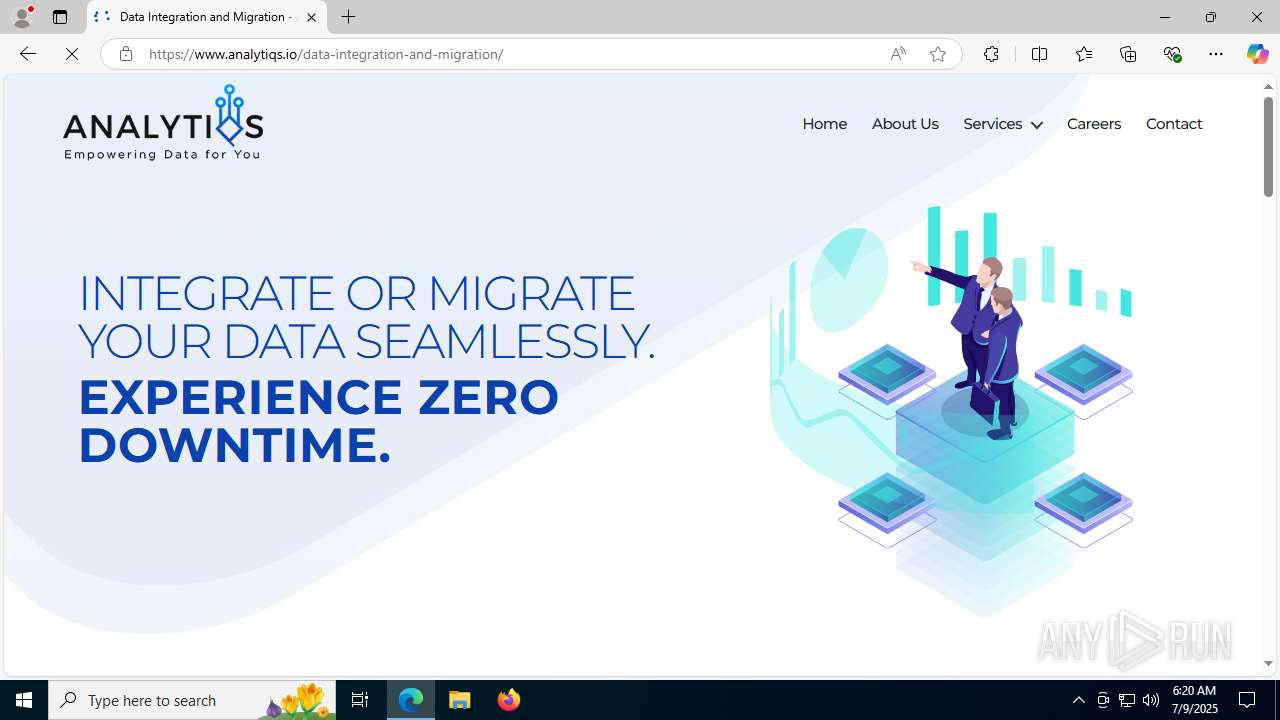Open the Copilot sidebar icon
This screenshot has height=720, width=1280.
(1257, 54)
